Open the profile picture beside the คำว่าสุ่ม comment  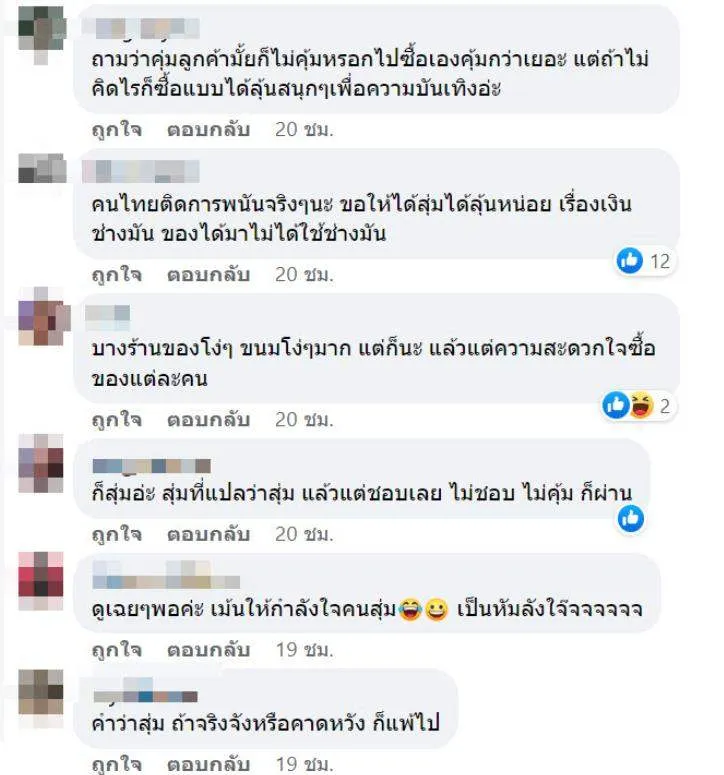(41, 698)
